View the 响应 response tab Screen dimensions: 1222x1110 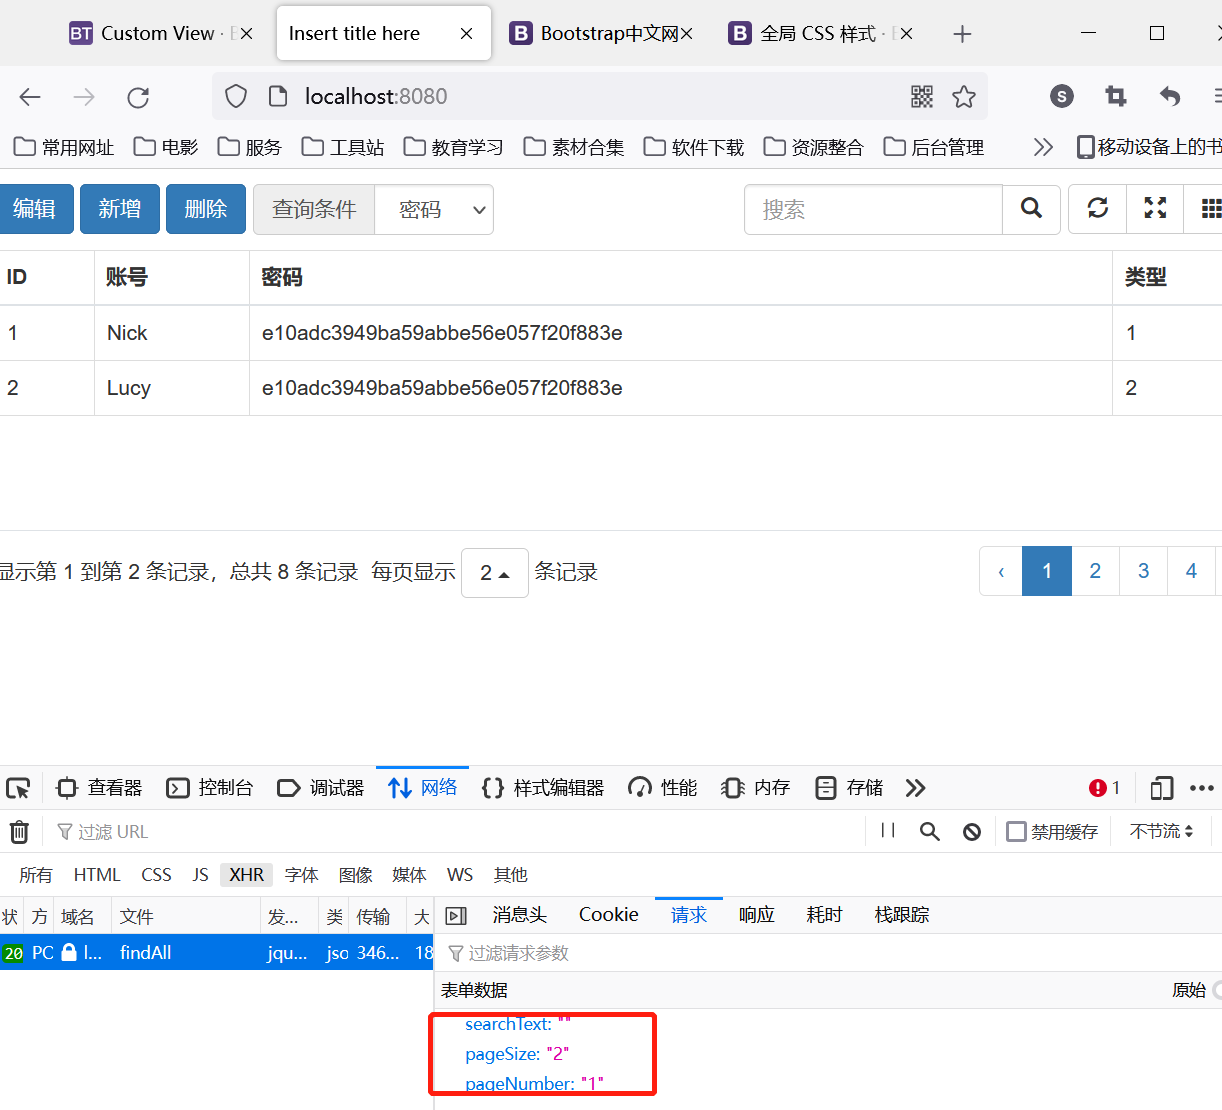point(757,915)
